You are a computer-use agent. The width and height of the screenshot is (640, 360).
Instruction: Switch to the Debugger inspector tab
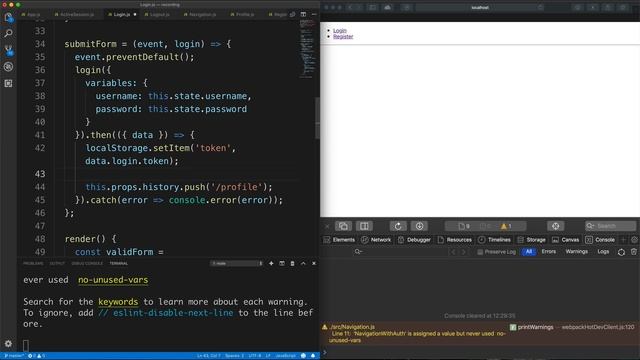[414, 240]
